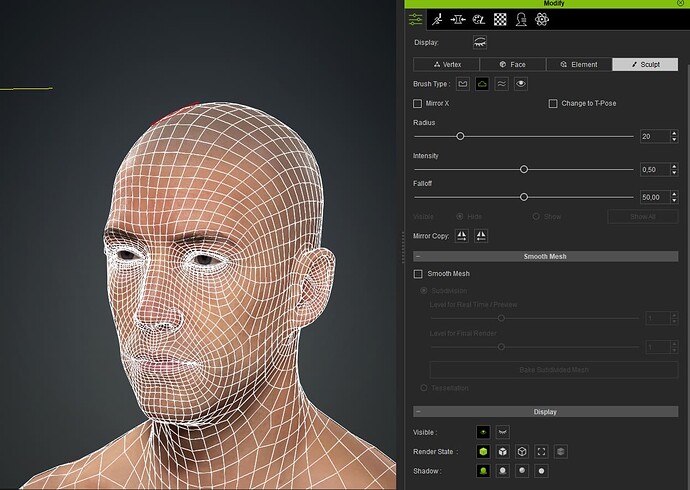This screenshot has height=490, width=690.
Task: Open the Material tab with paint palette icon
Action: 479,19
